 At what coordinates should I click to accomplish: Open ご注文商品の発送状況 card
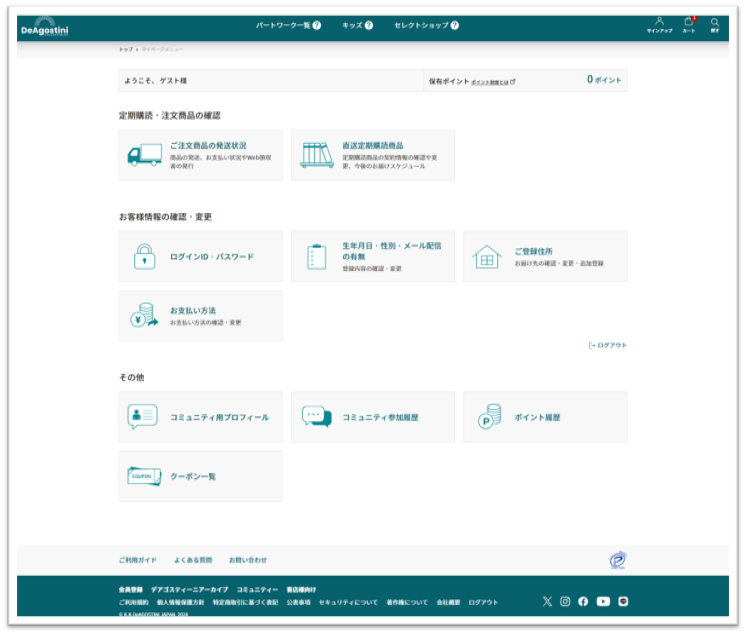coord(200,155)
